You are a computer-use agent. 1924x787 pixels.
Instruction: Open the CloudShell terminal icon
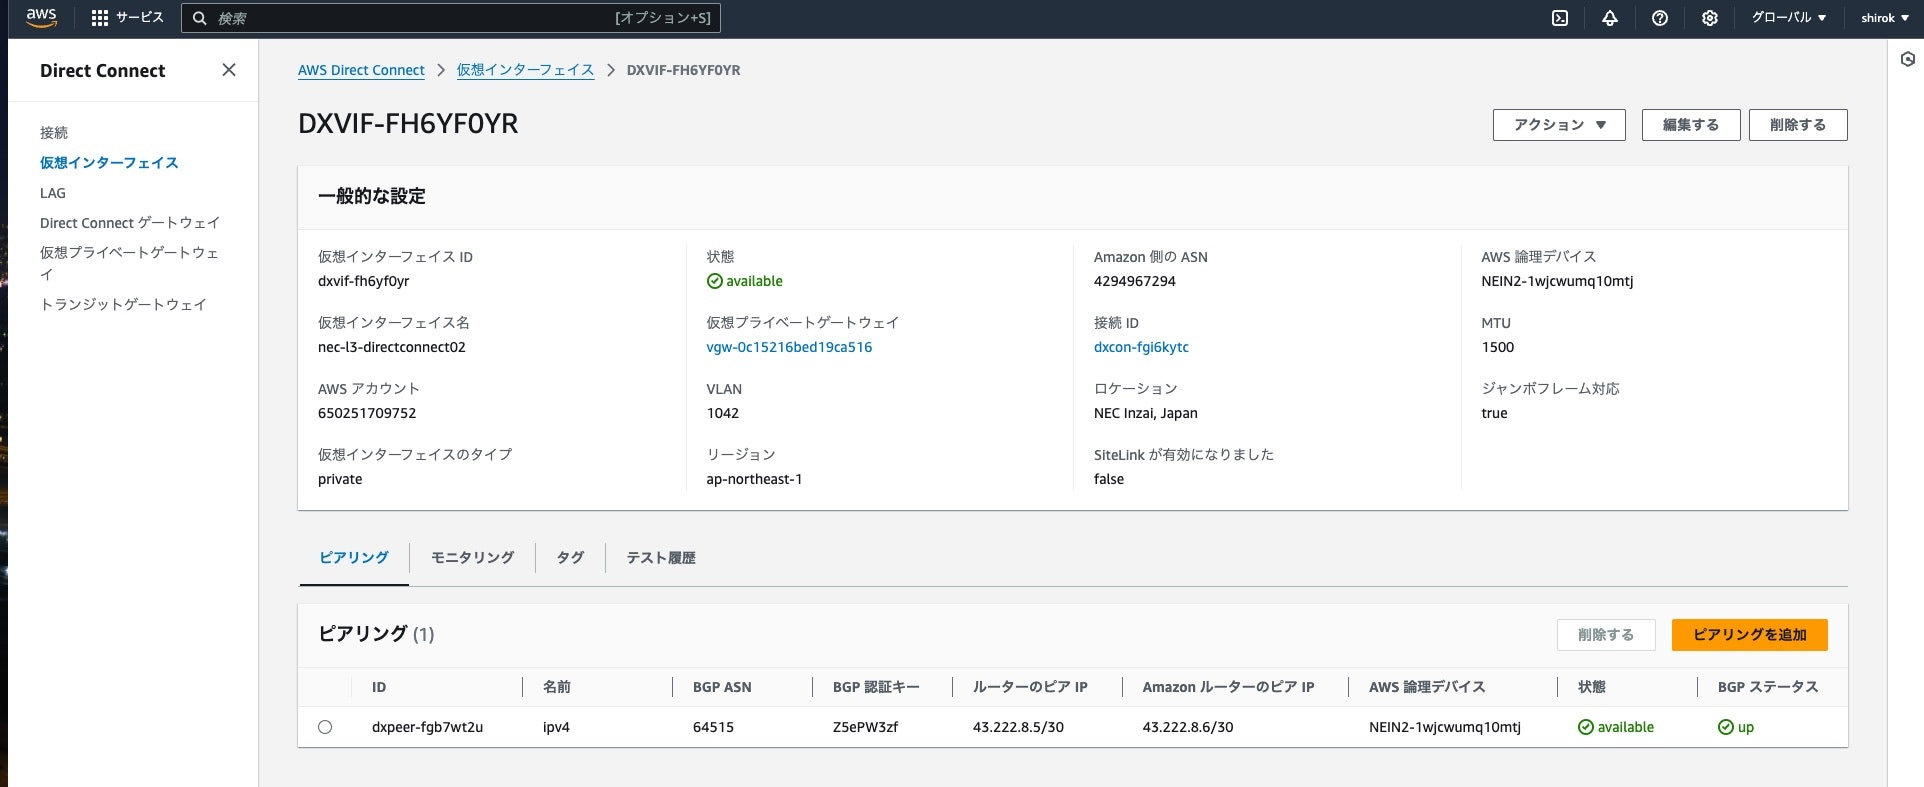coord(1559,18)
